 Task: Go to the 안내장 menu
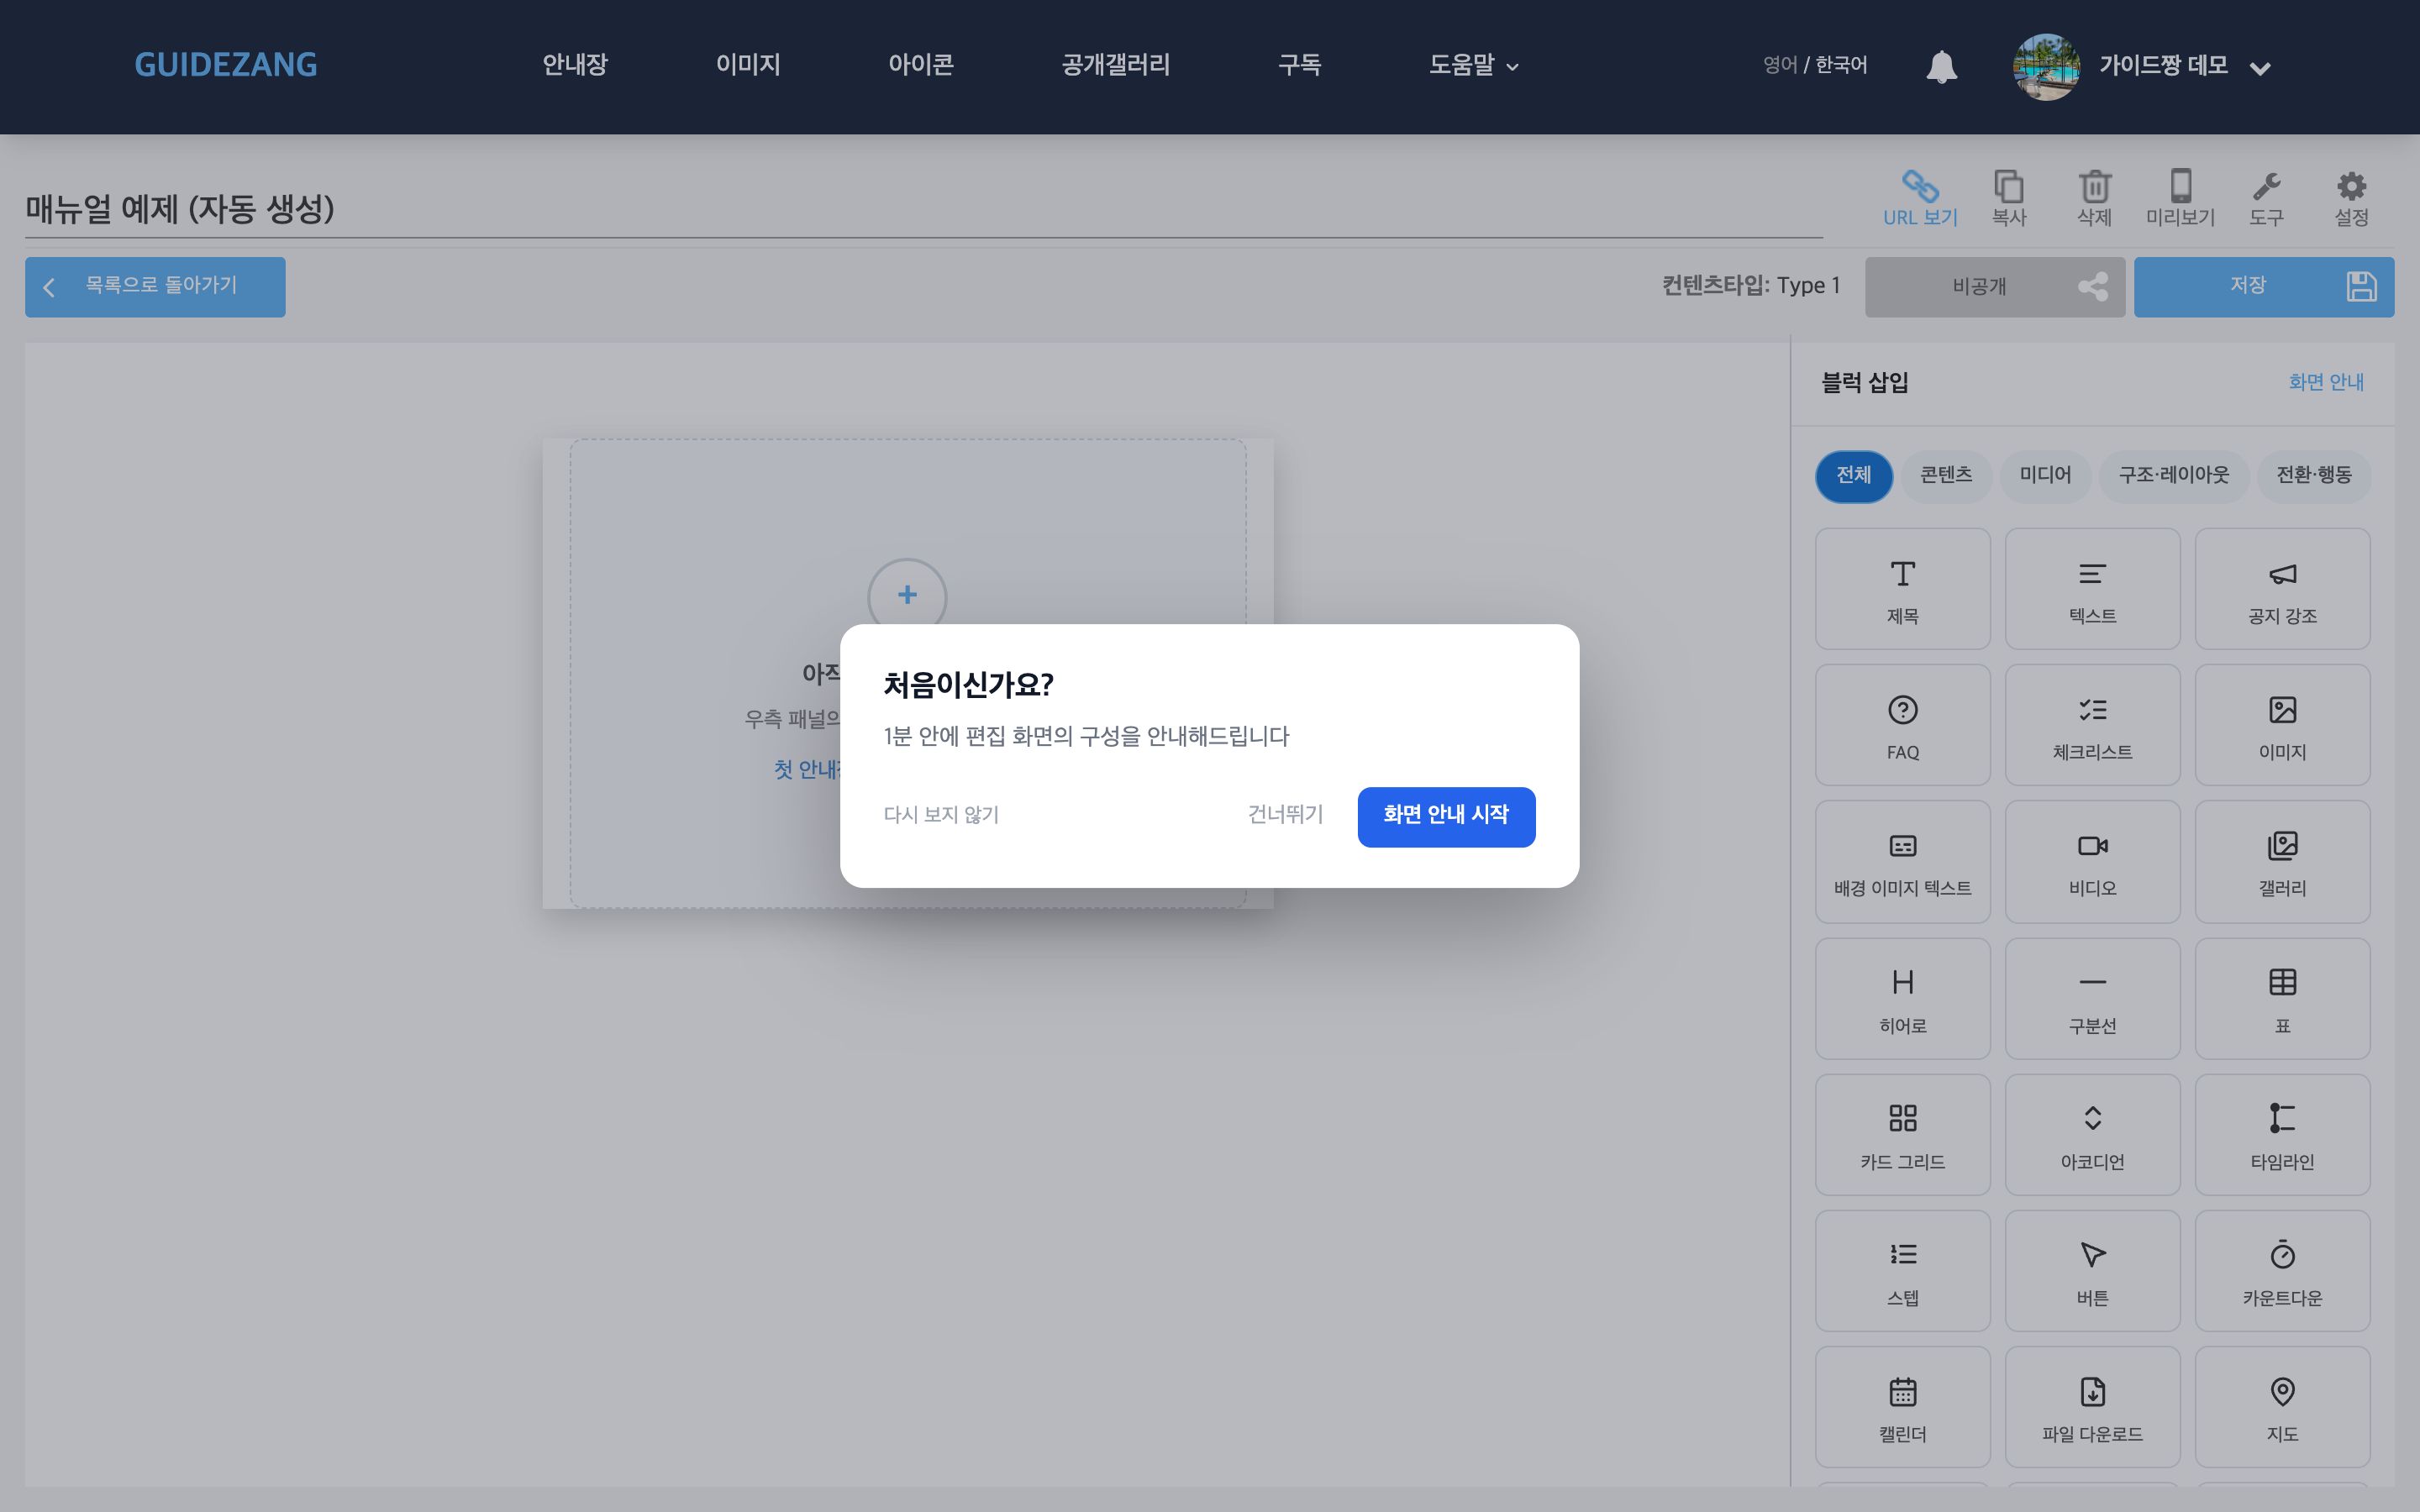click(x=575, y=65)
